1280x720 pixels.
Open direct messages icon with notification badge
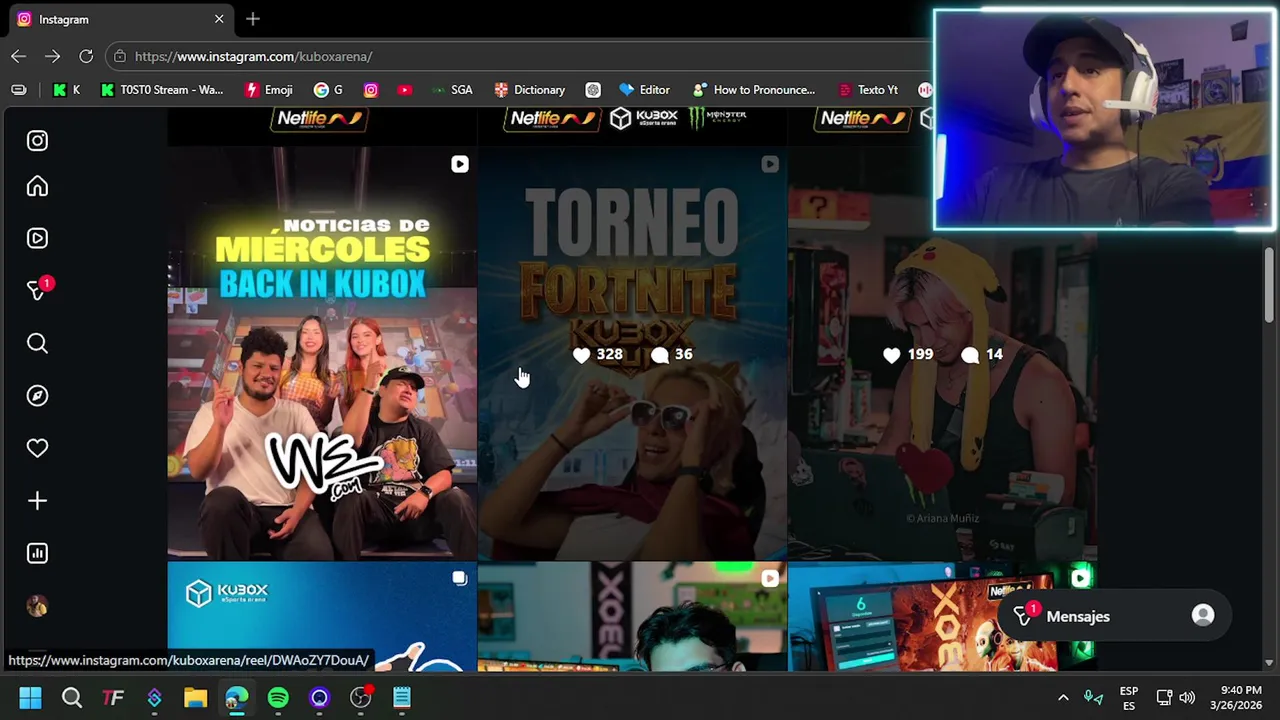pyautogui.click(x=39, y=289)
